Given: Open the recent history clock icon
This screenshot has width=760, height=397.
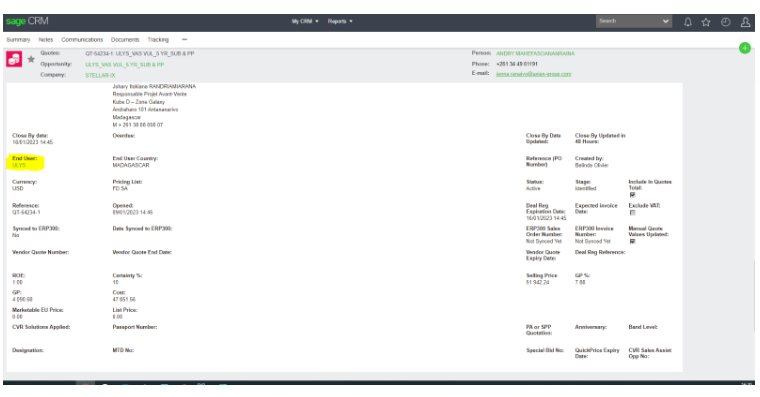Looking at the screenshot, I should (x=726, y=22).
